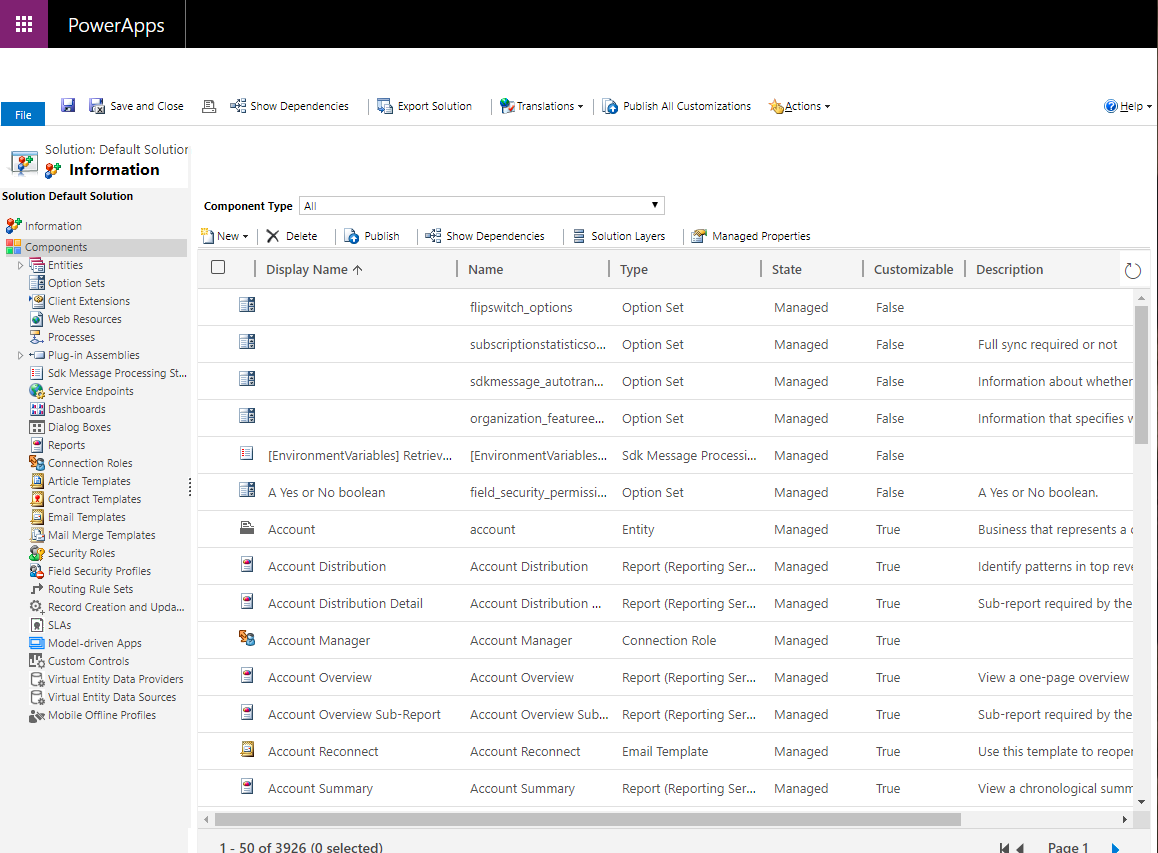The width and height of the screenshot is (1158, 853).
Task: Click the Delete X icon
Action: click(x=273, y=236)
